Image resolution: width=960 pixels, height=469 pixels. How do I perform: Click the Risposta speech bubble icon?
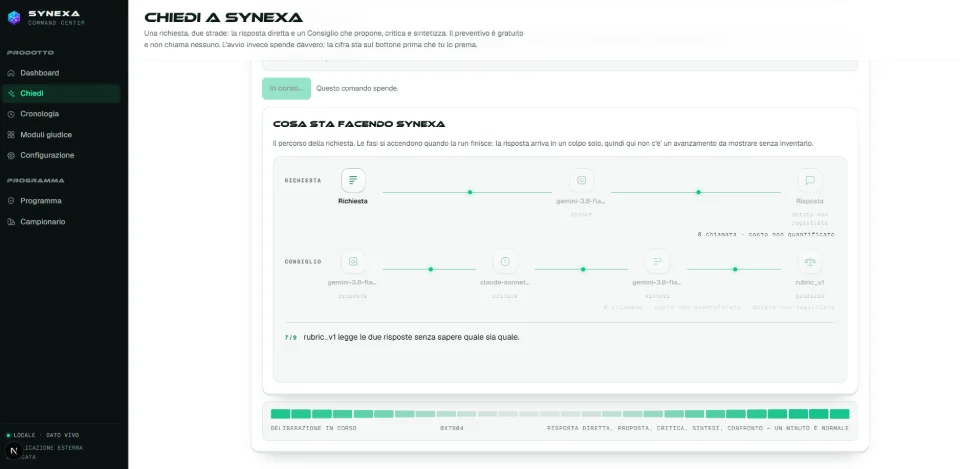(810, 181)
